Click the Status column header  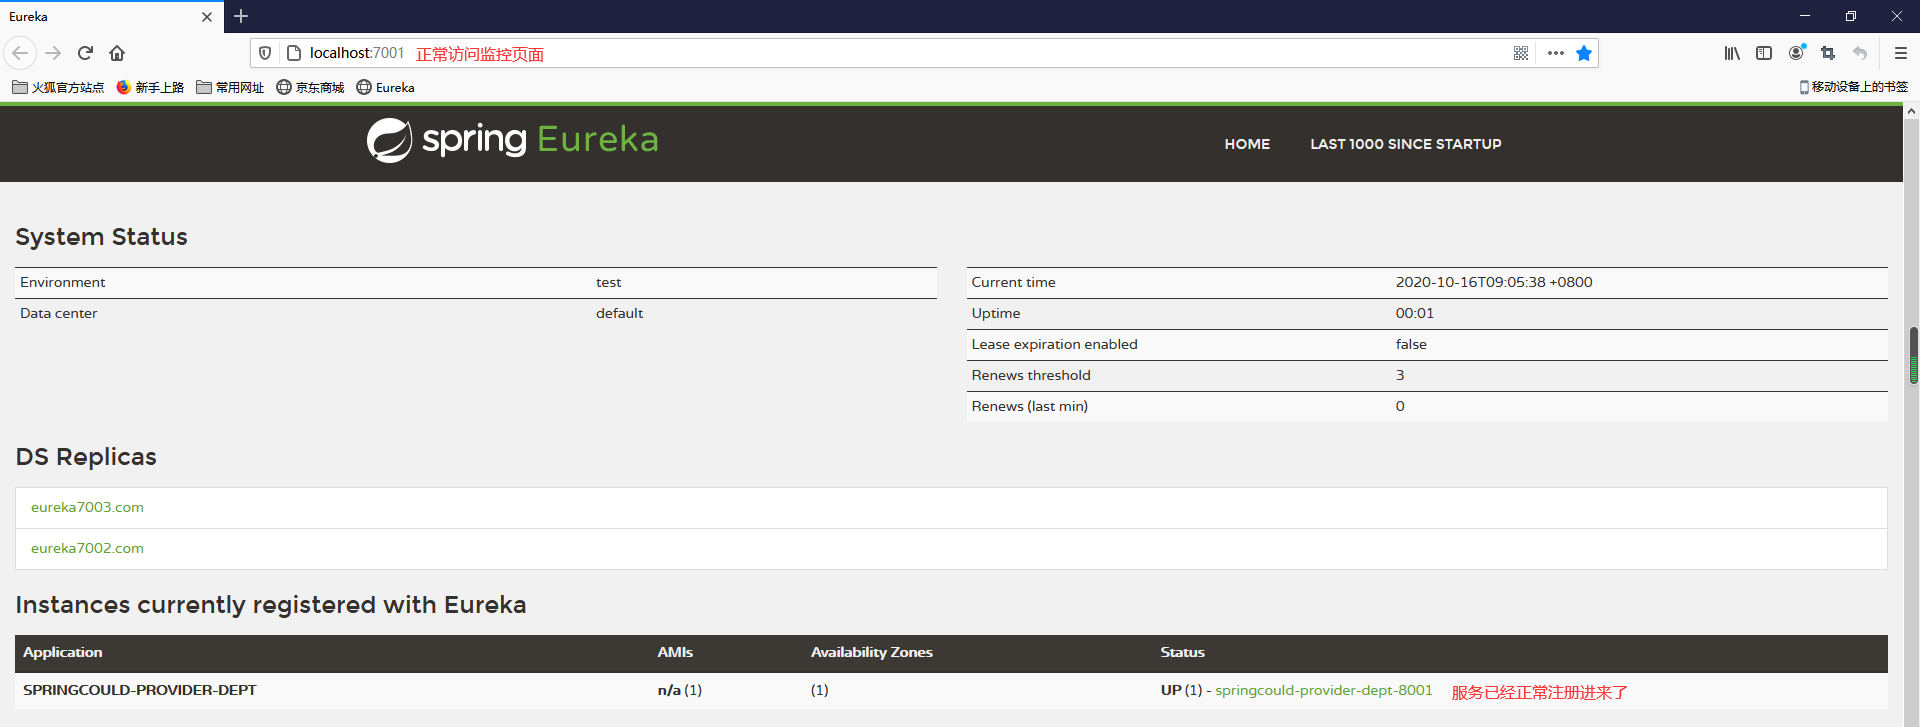pos(1182,652)
